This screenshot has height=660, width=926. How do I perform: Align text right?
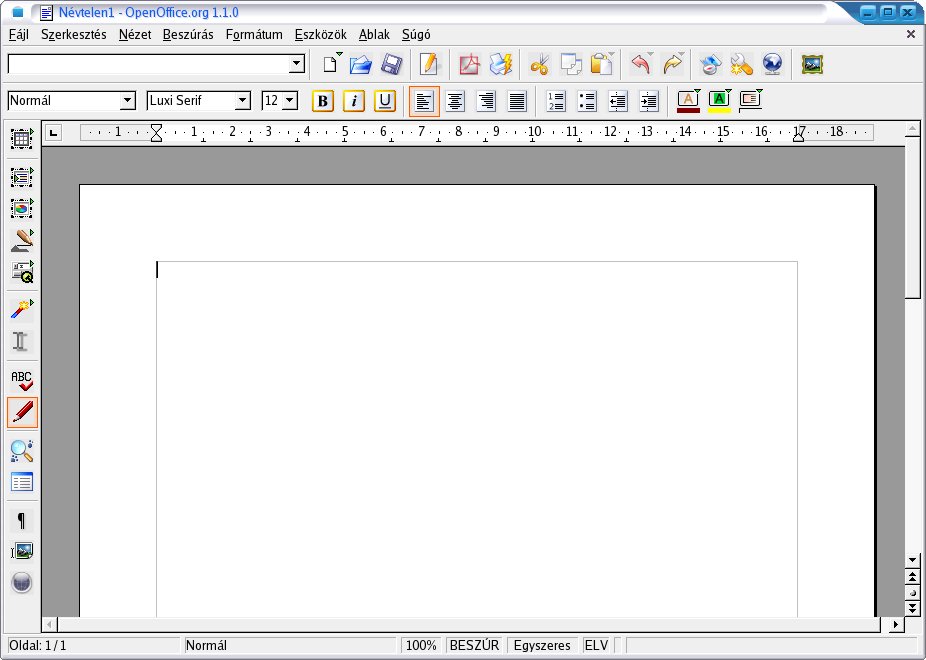[x=486, y=101]
